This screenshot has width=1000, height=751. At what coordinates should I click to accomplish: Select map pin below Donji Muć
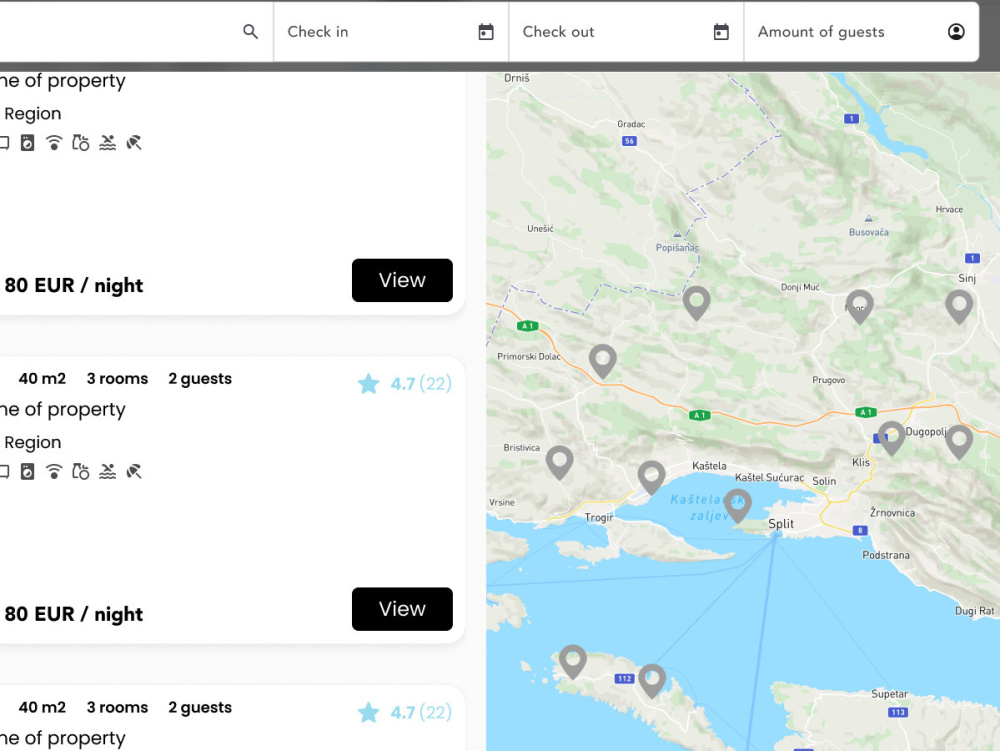tap(860, 306)
